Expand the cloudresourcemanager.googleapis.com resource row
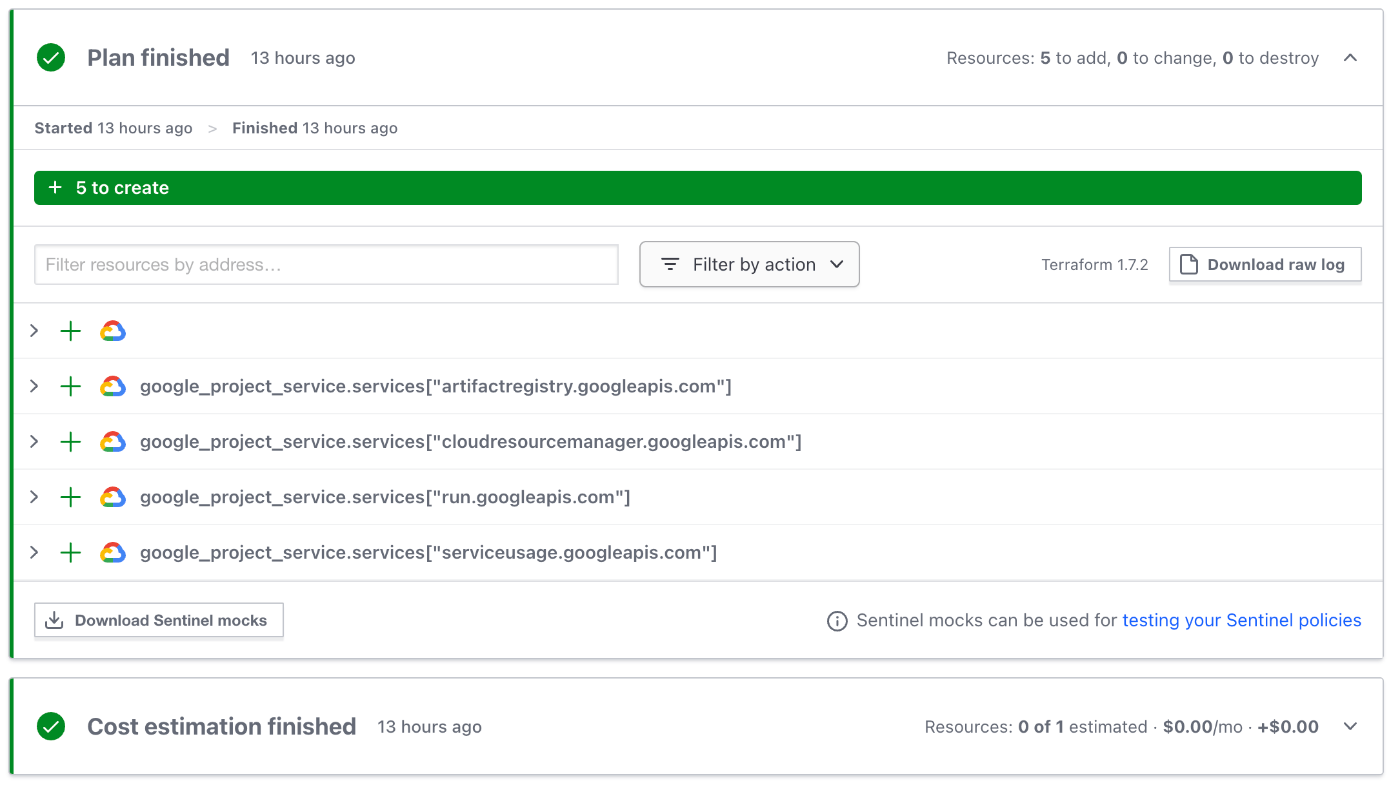 [x=34, y=442]
